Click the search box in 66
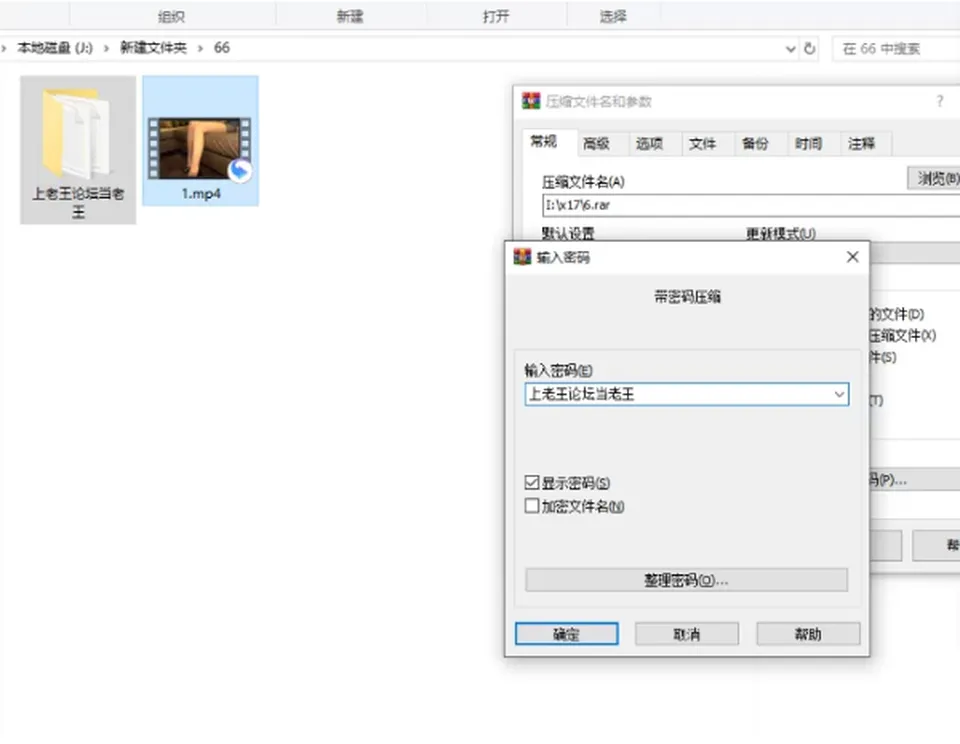Image resolution: width=960 pixels, height=744 pixels. click(x=896, y=49)
